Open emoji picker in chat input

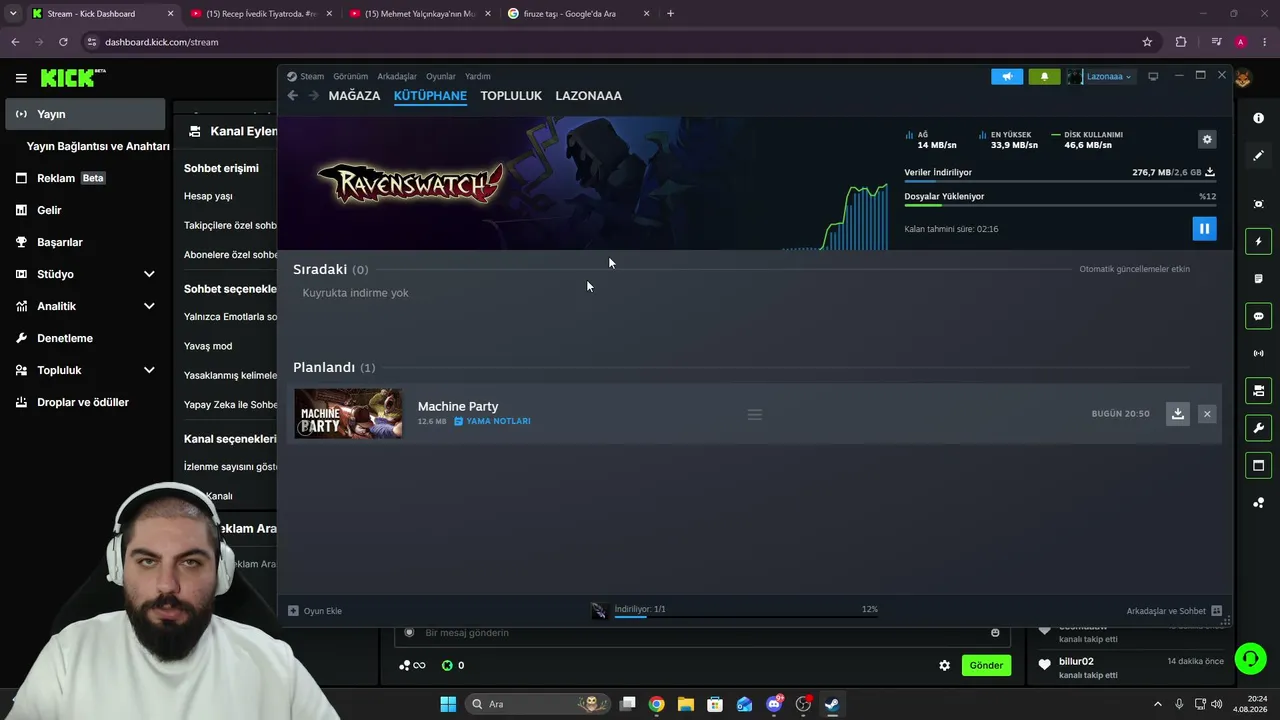995,633
